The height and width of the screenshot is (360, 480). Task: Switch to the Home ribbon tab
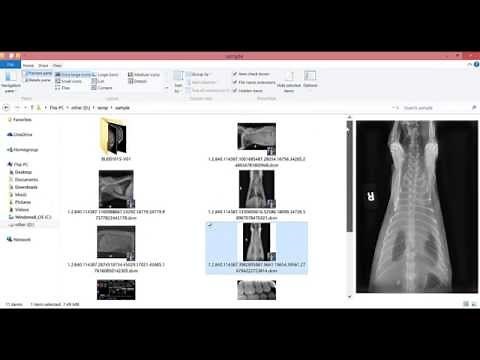(28, 65)
